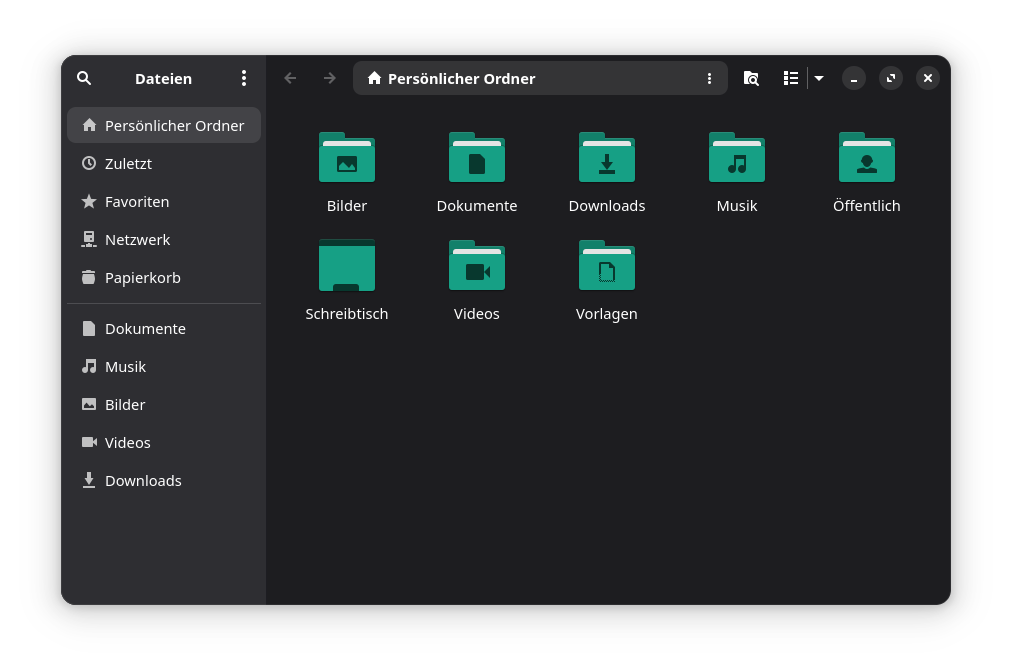Select Zuletzt in the sidebar
The width and height of the screenshot is (1012, 672).
(128, 164)
